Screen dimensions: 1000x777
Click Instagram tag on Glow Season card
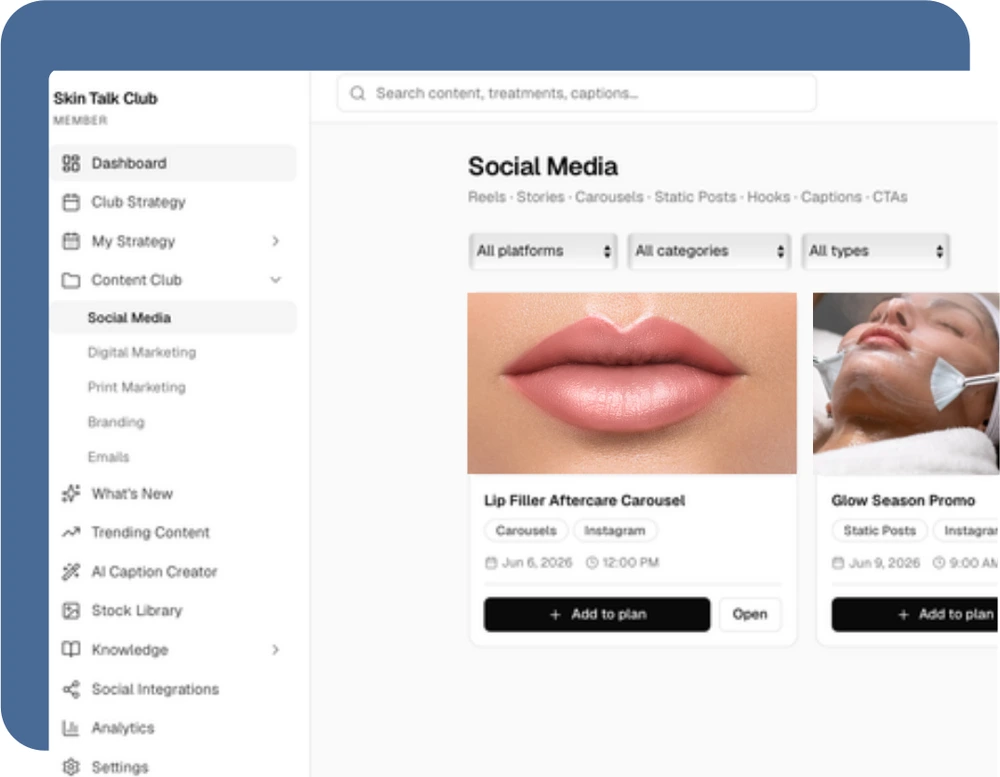click(967, 531)
